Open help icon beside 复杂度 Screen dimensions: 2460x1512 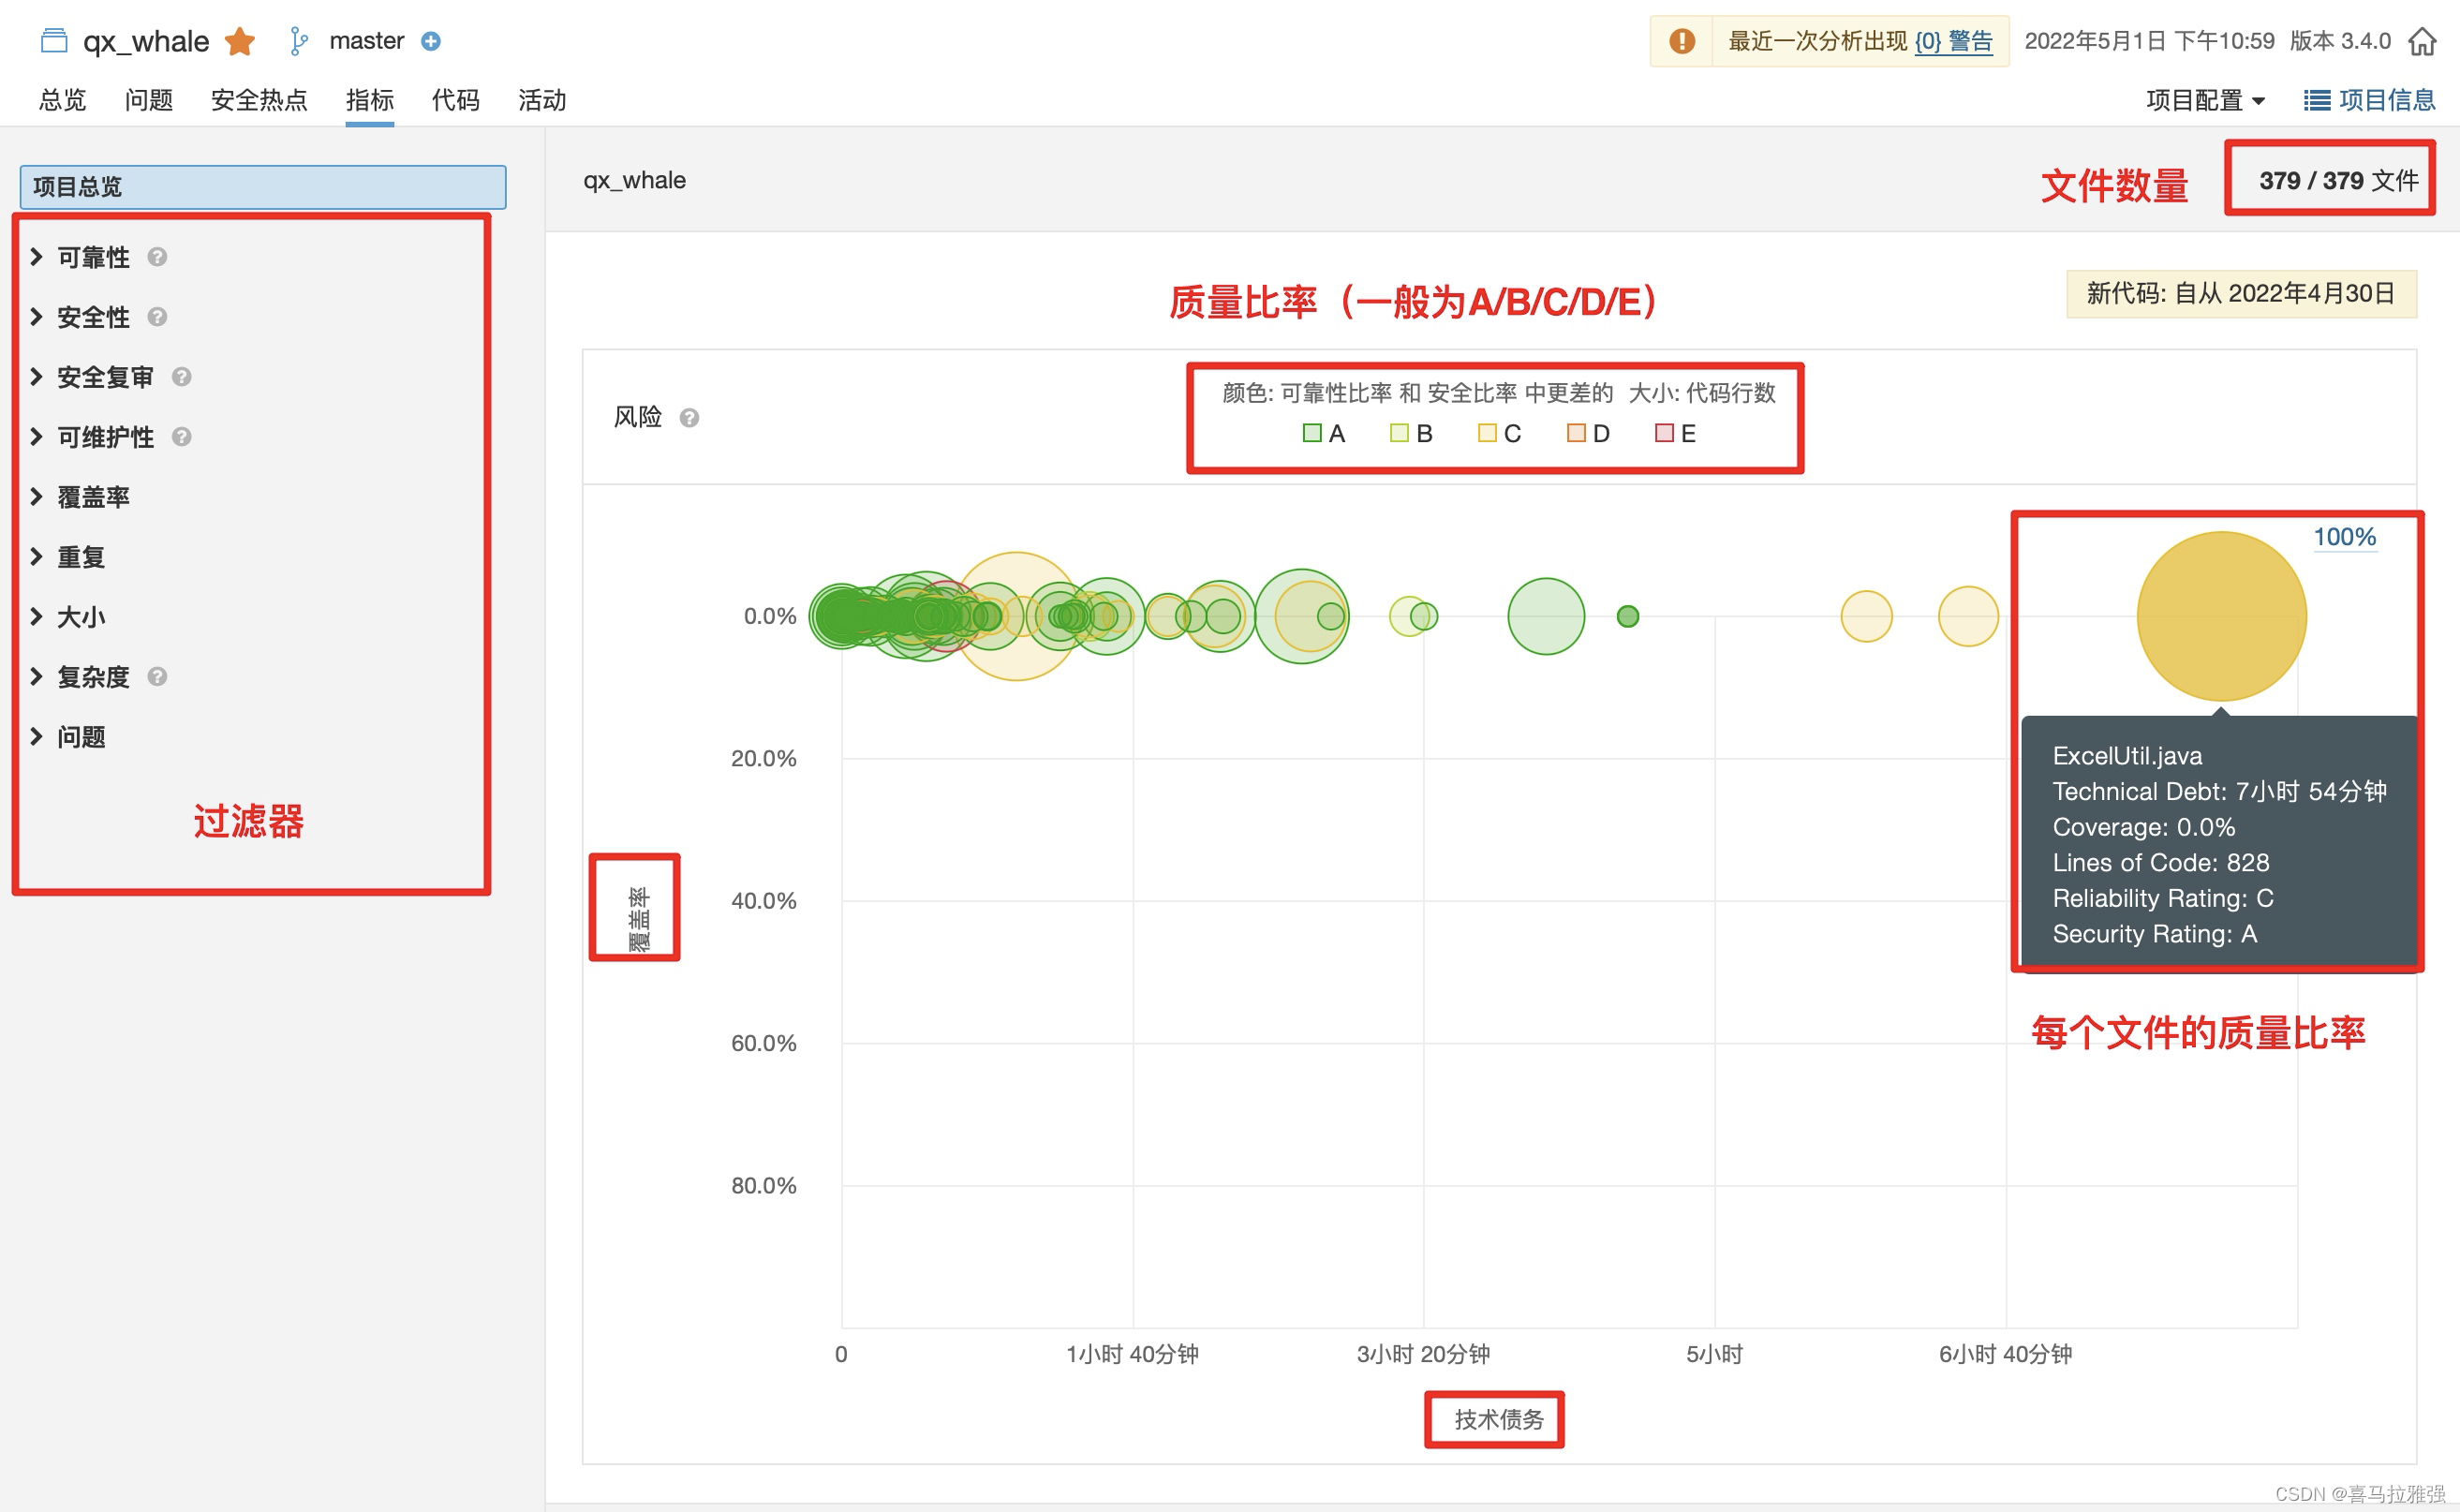(x=157, y=677)
